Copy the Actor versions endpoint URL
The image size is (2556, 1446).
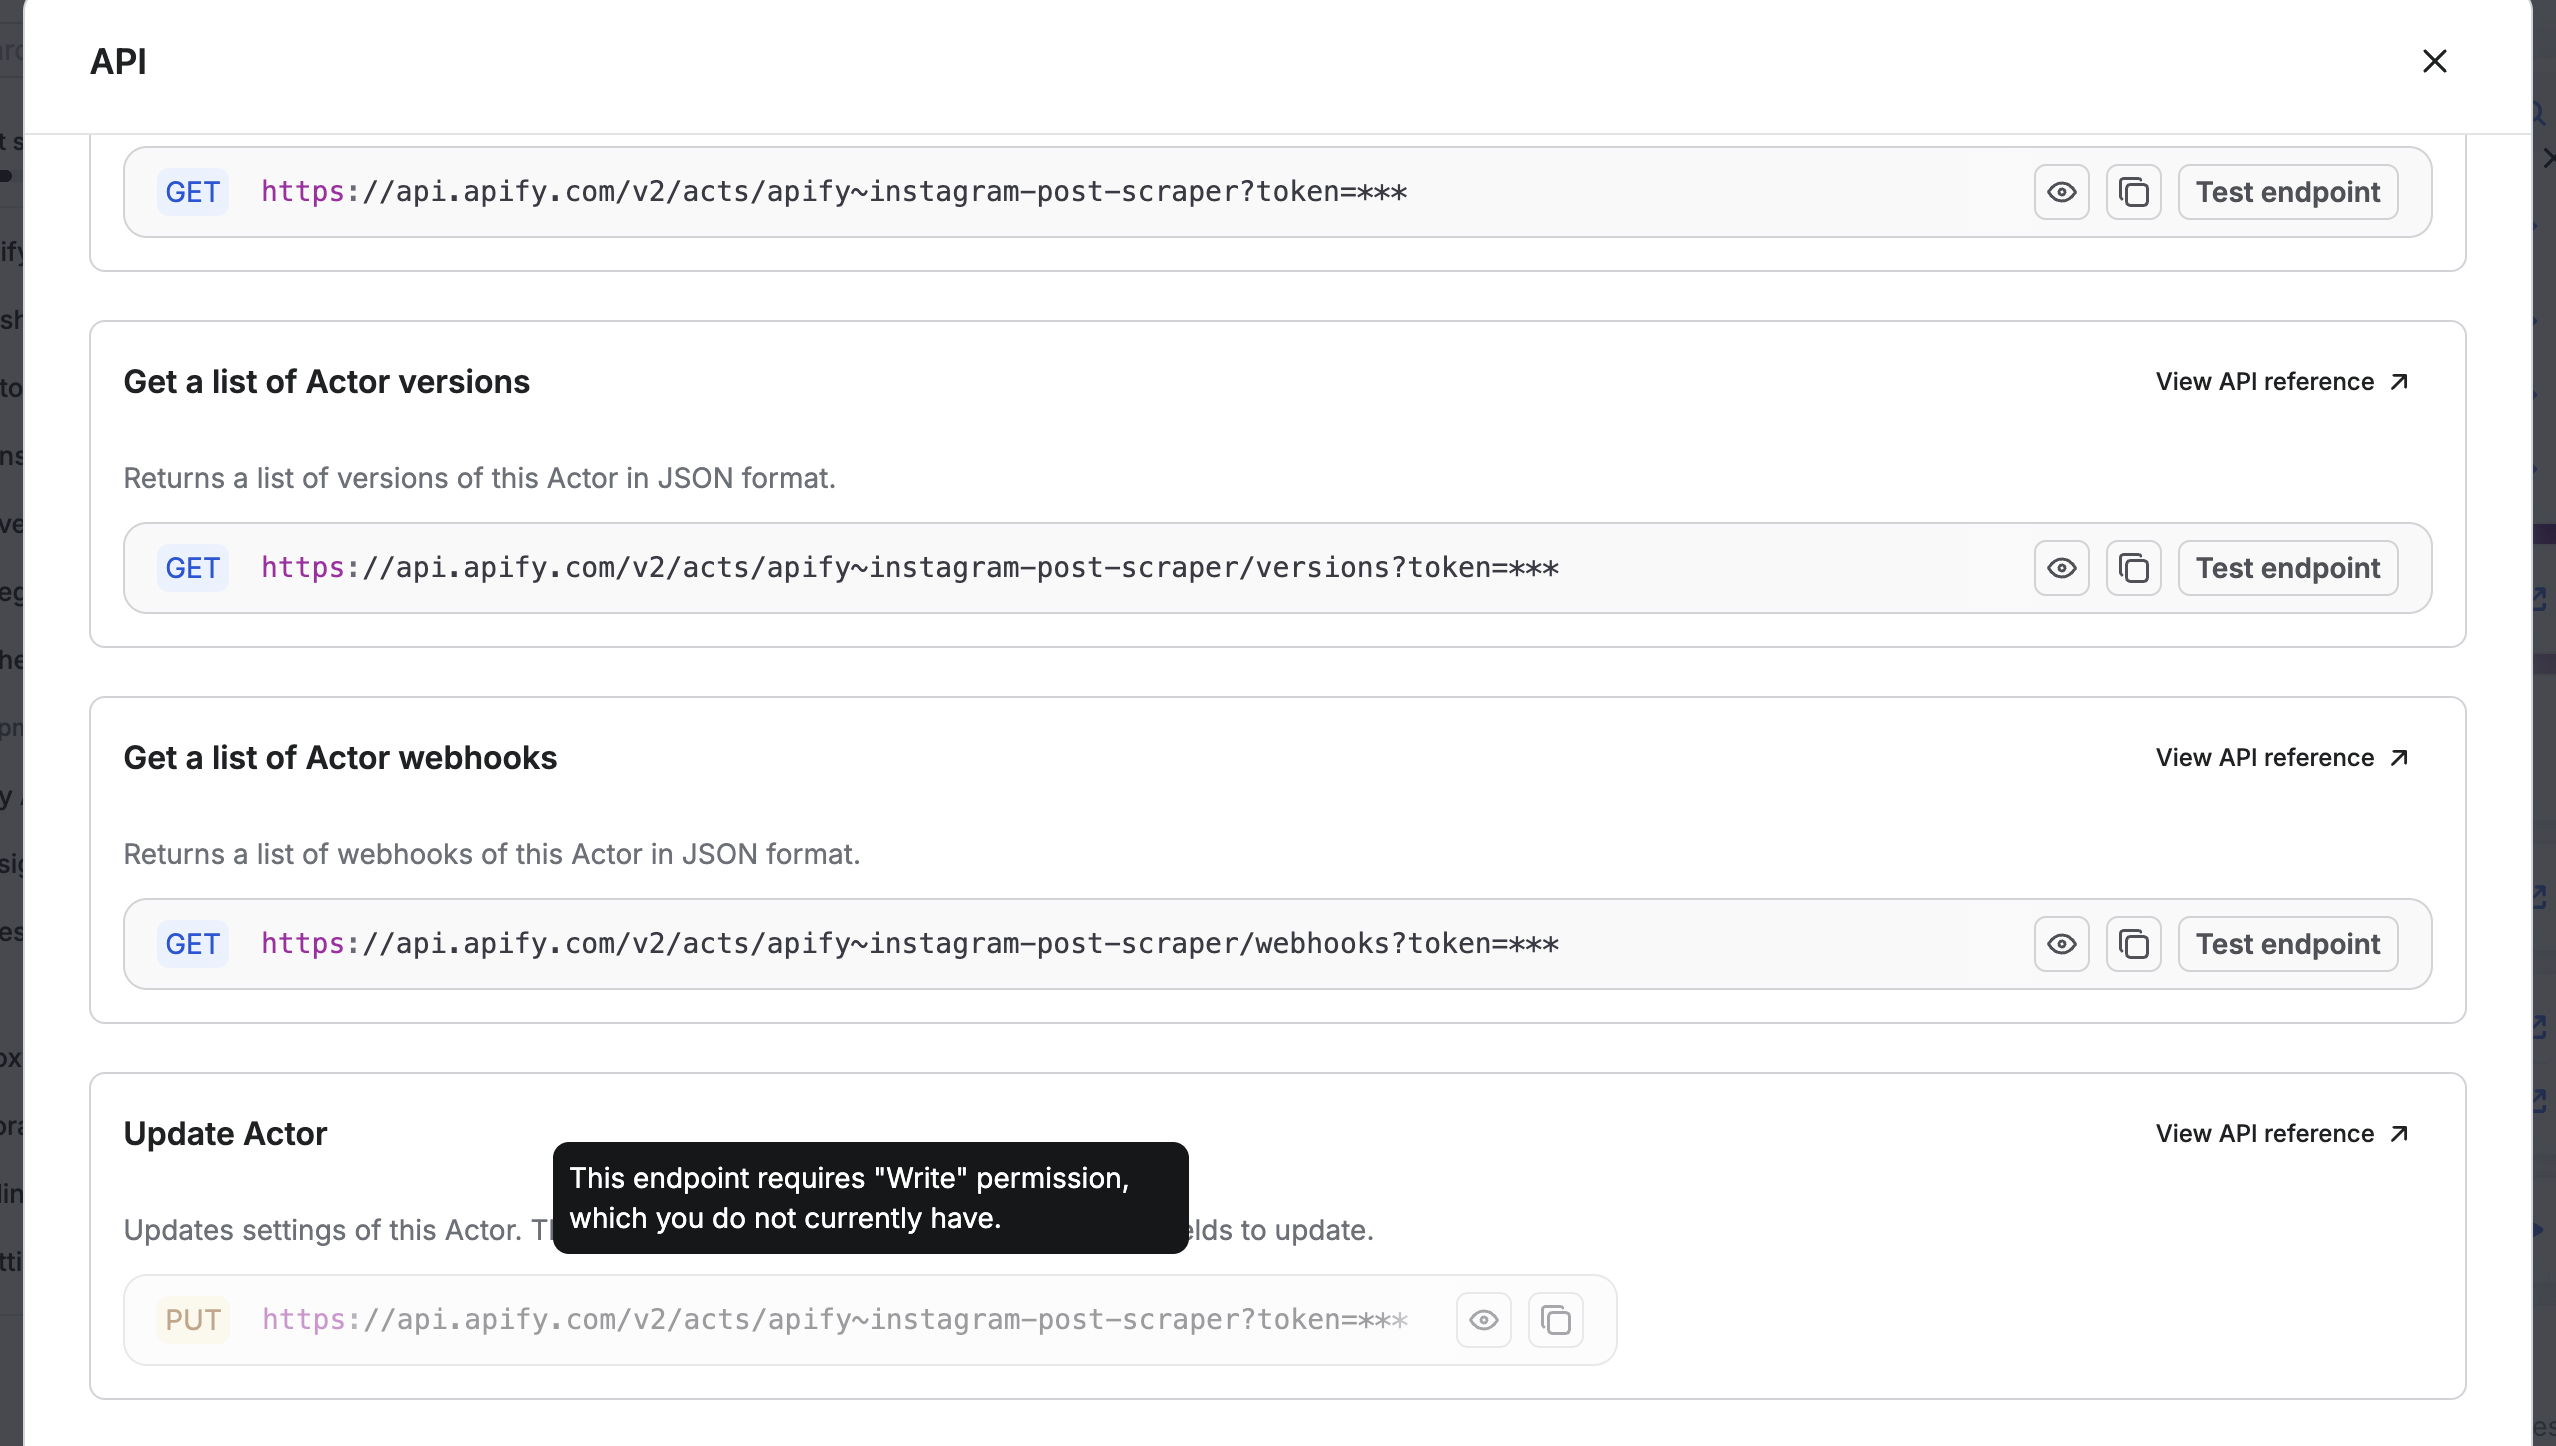point(2133,568)
